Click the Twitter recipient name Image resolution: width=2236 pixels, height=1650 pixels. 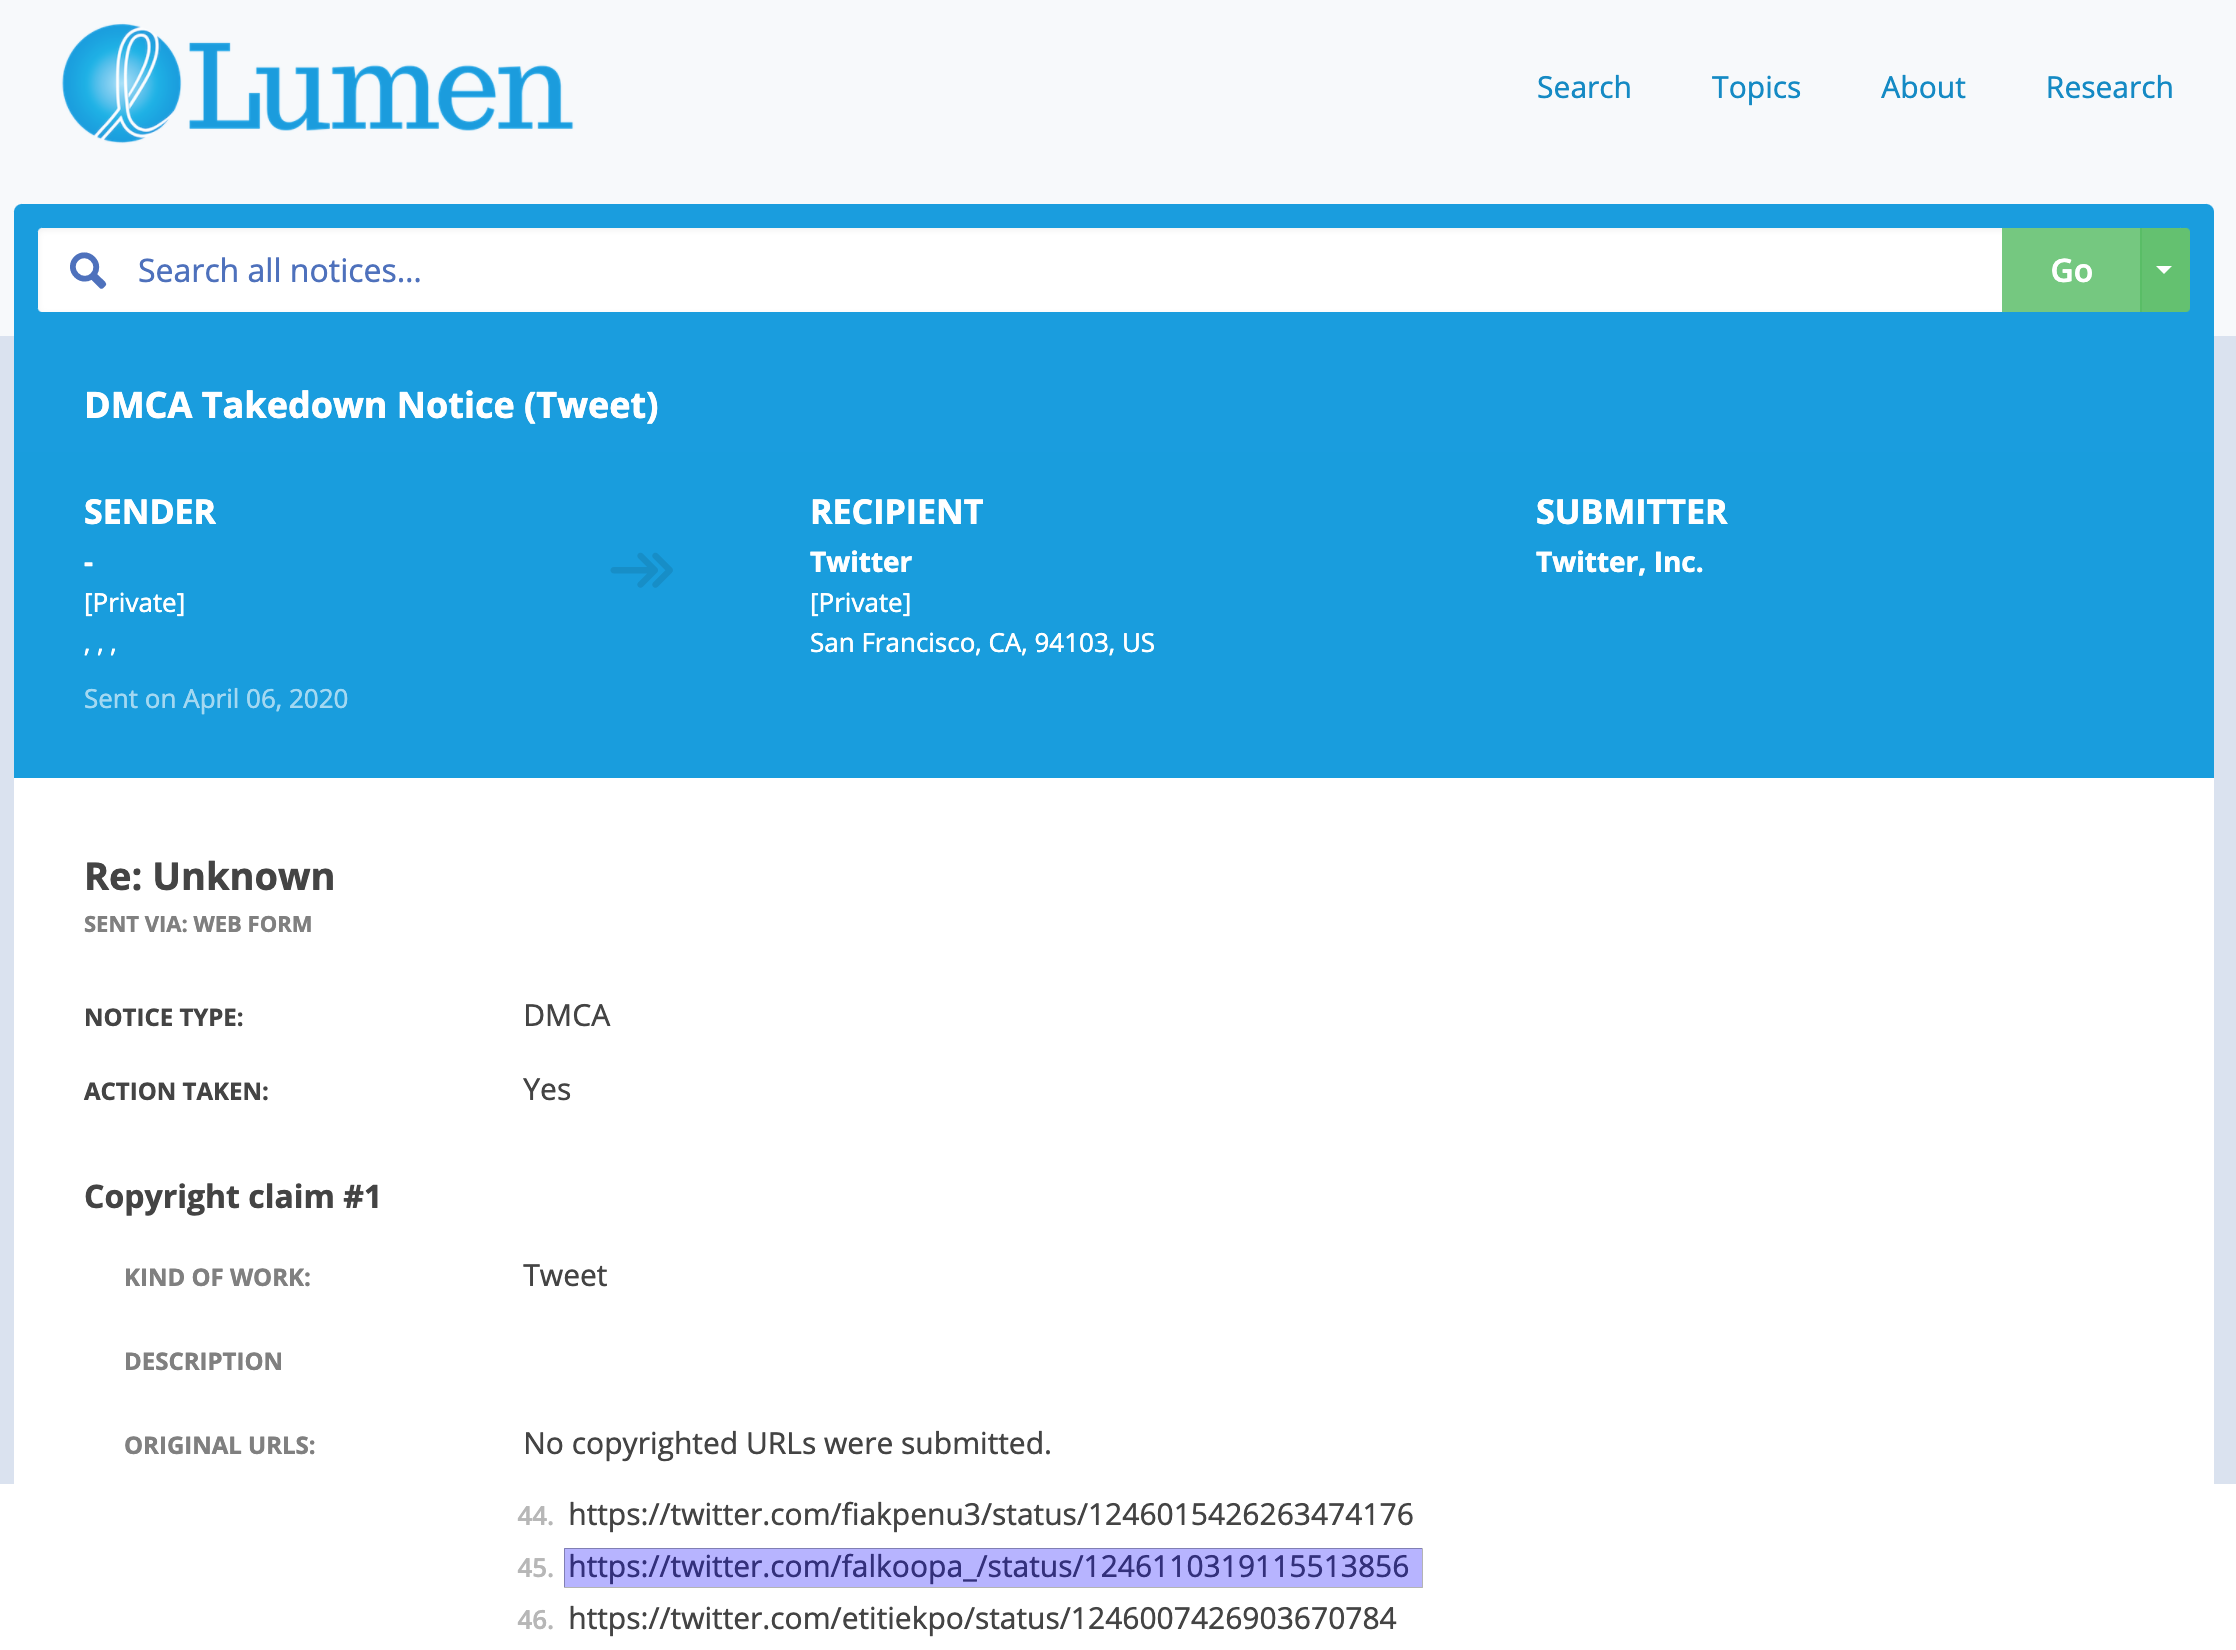[860, 562]
